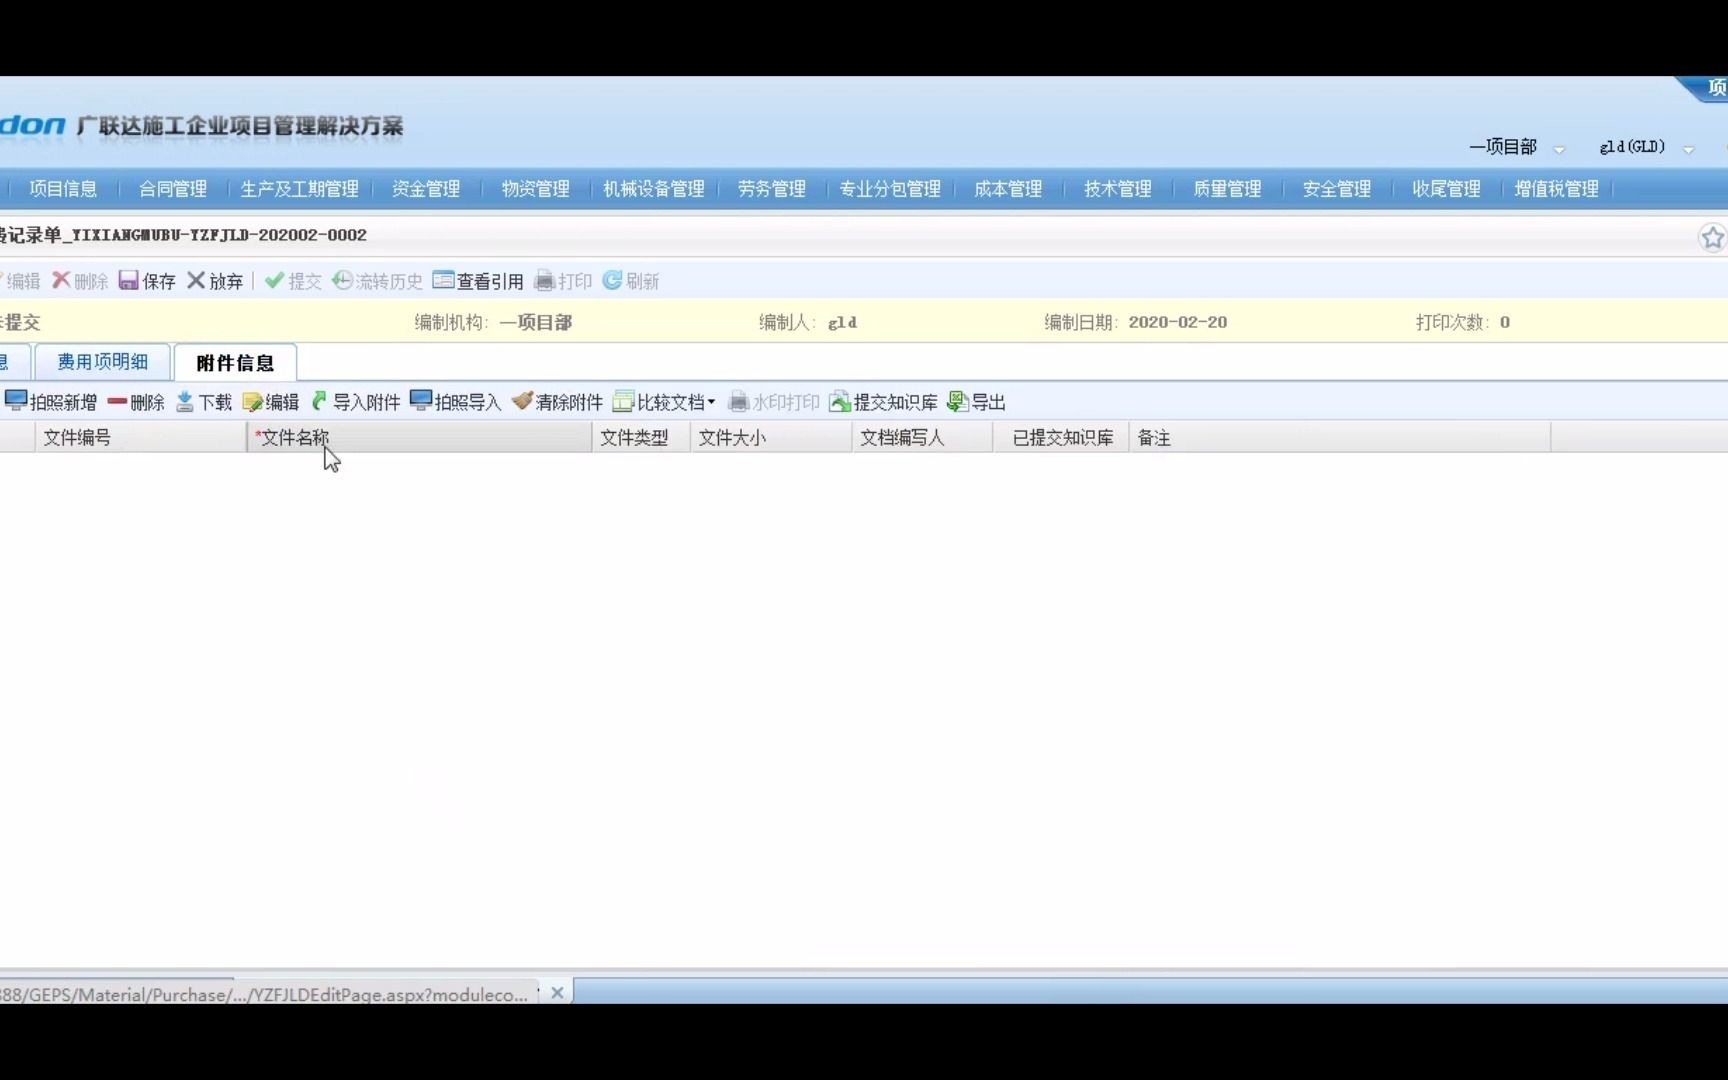
Task: Click the attachment Delete (删除) minus icon
Action: pyautogui.click(x=117, y=402)
